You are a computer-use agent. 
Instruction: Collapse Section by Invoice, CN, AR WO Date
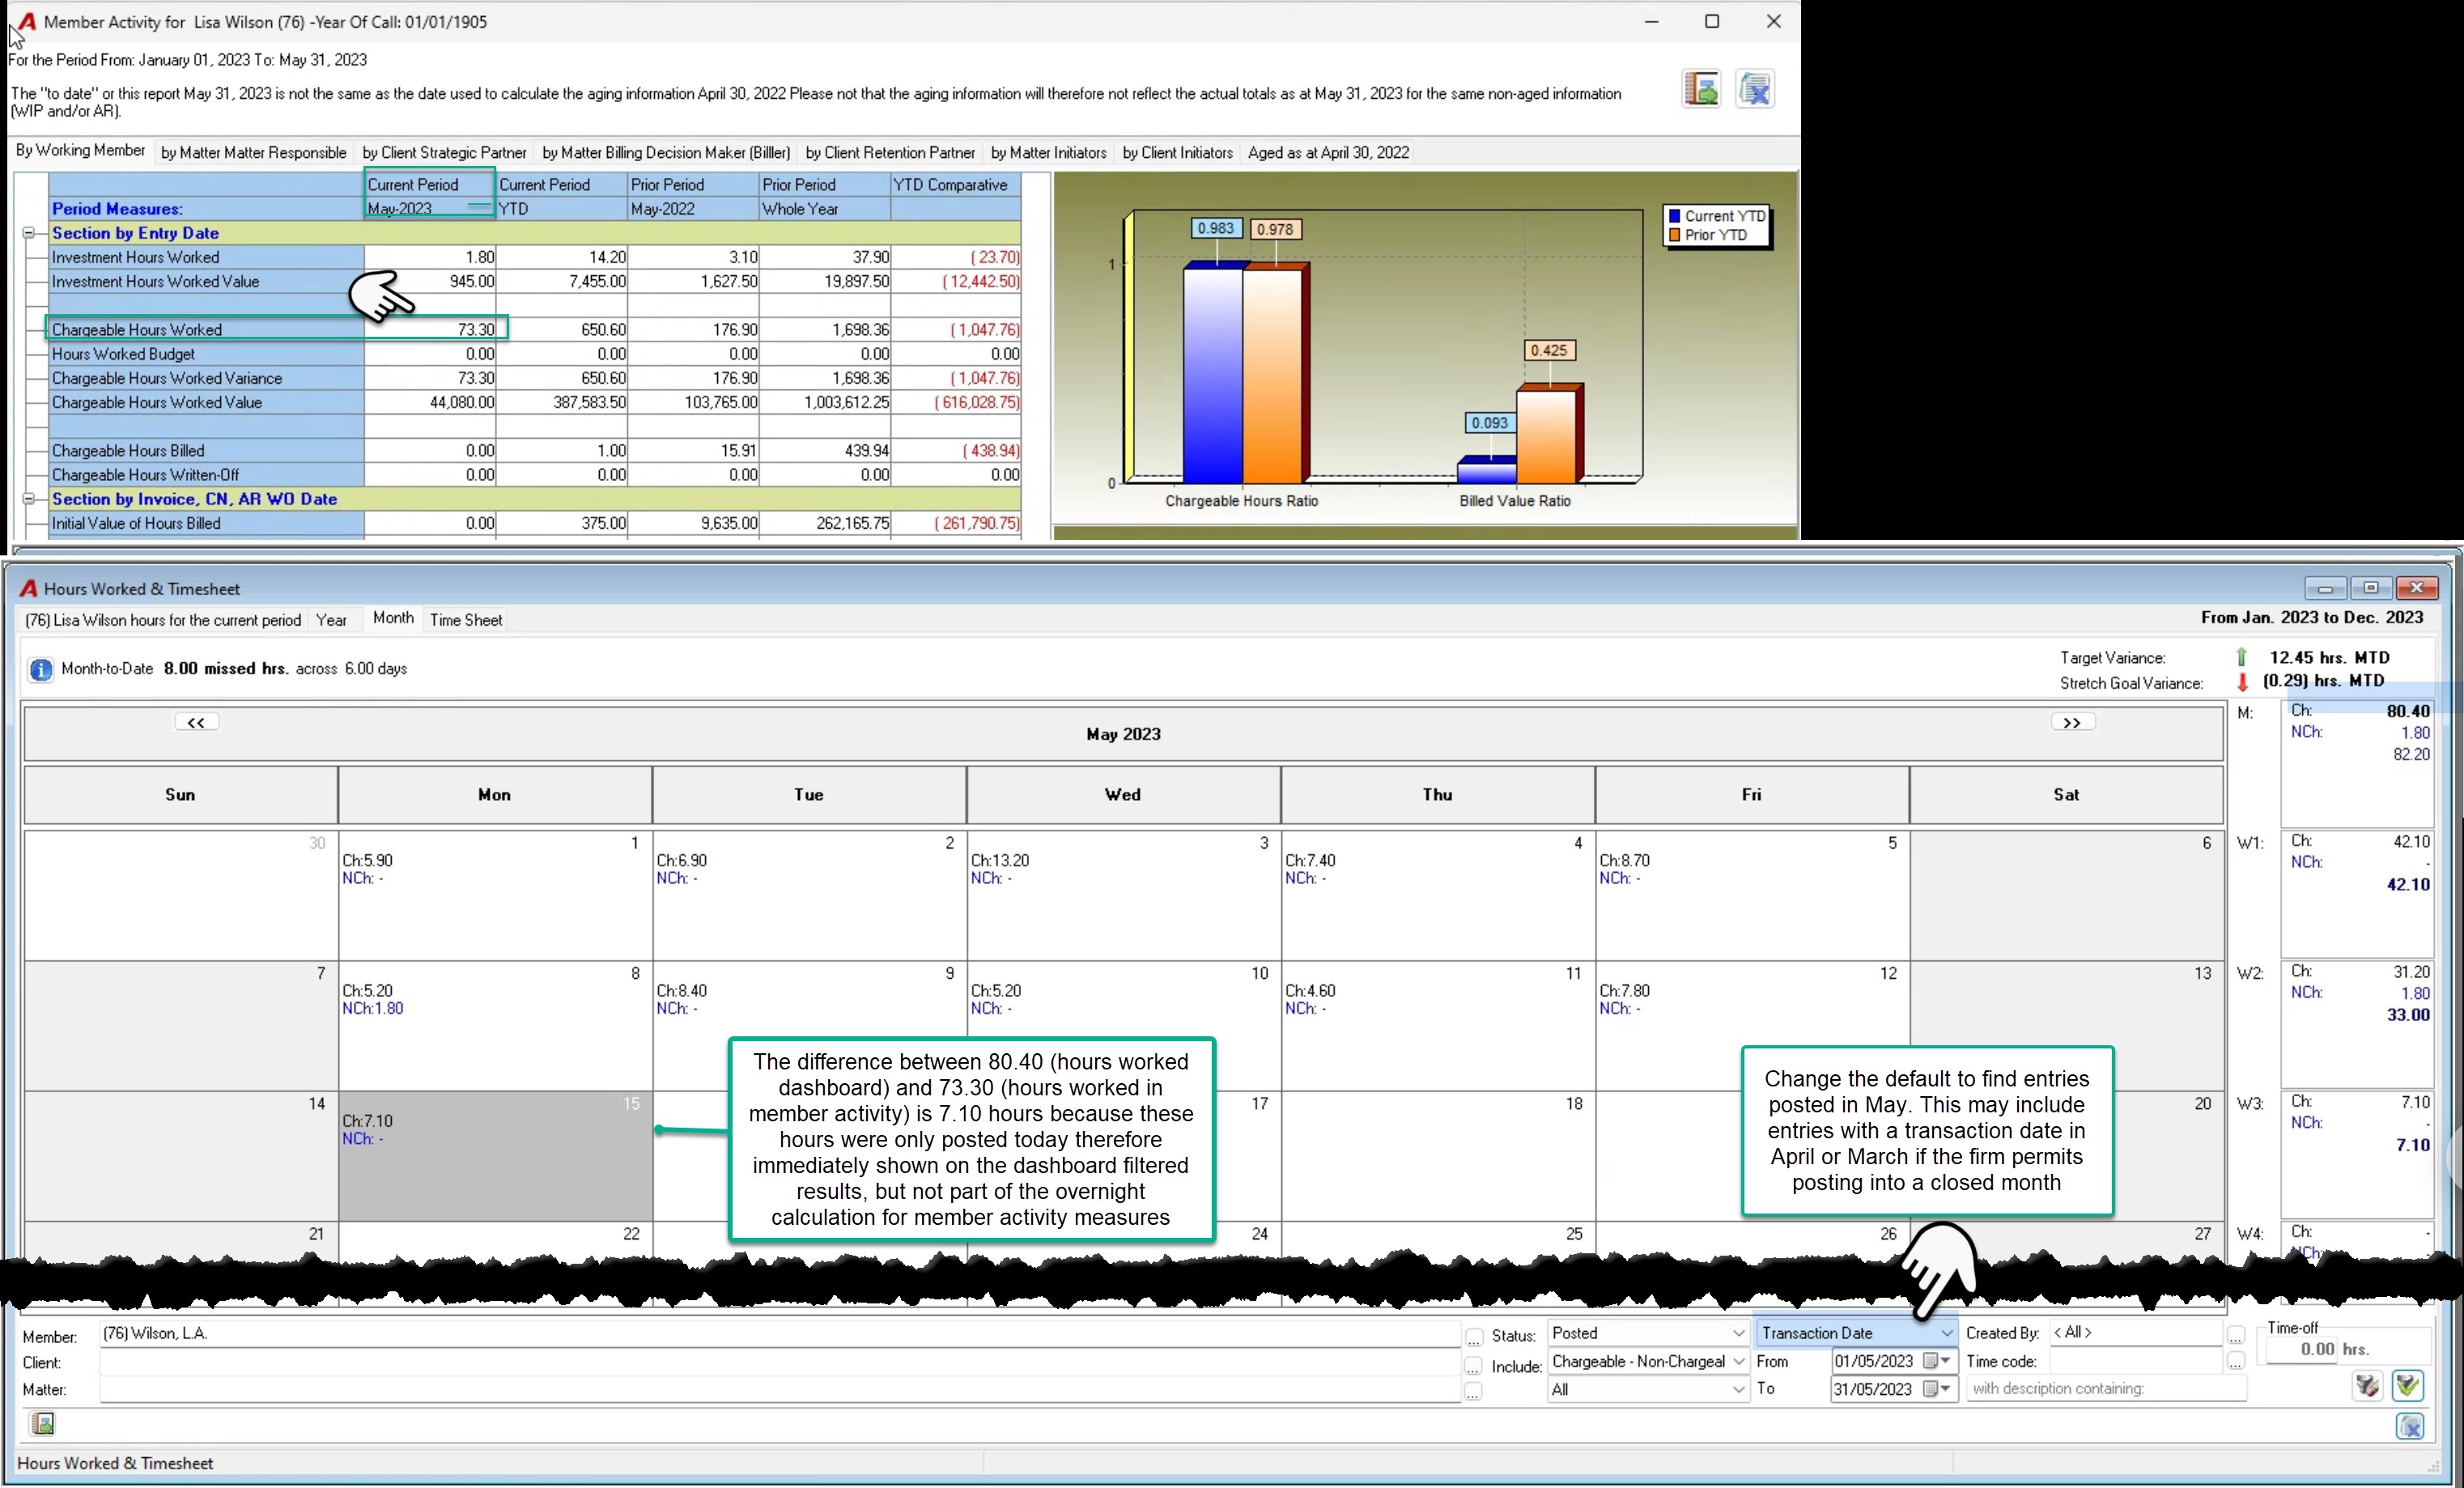coord(29,499)
